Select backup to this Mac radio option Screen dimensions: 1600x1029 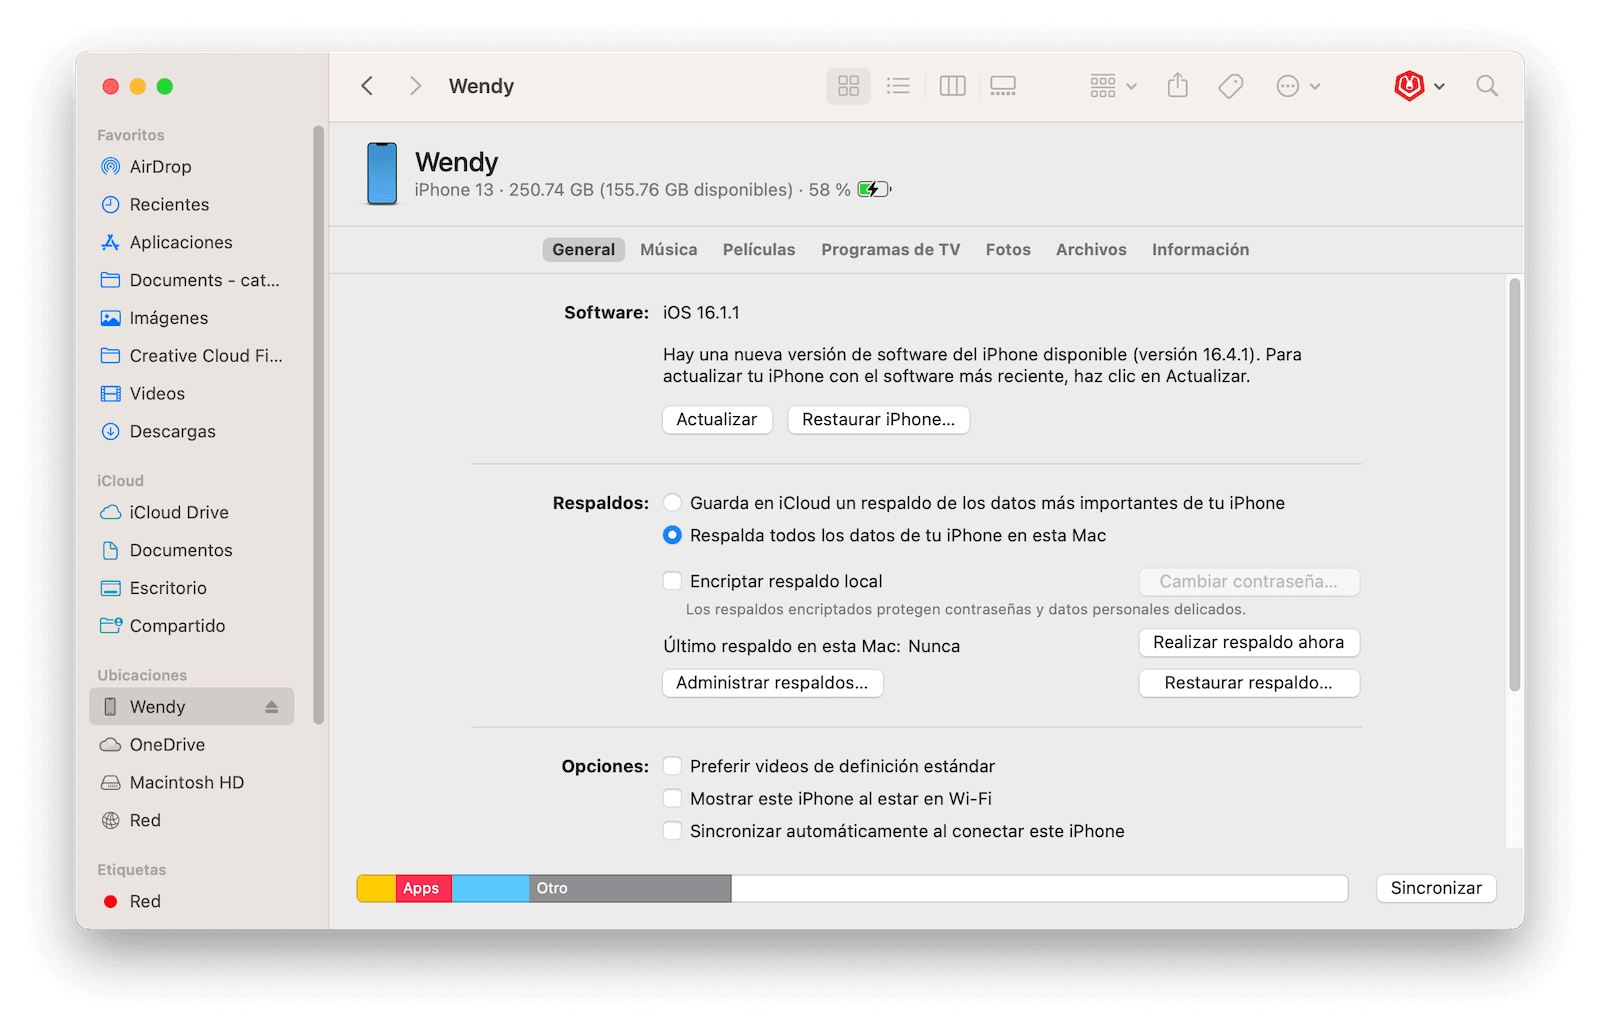coord(673,535)
